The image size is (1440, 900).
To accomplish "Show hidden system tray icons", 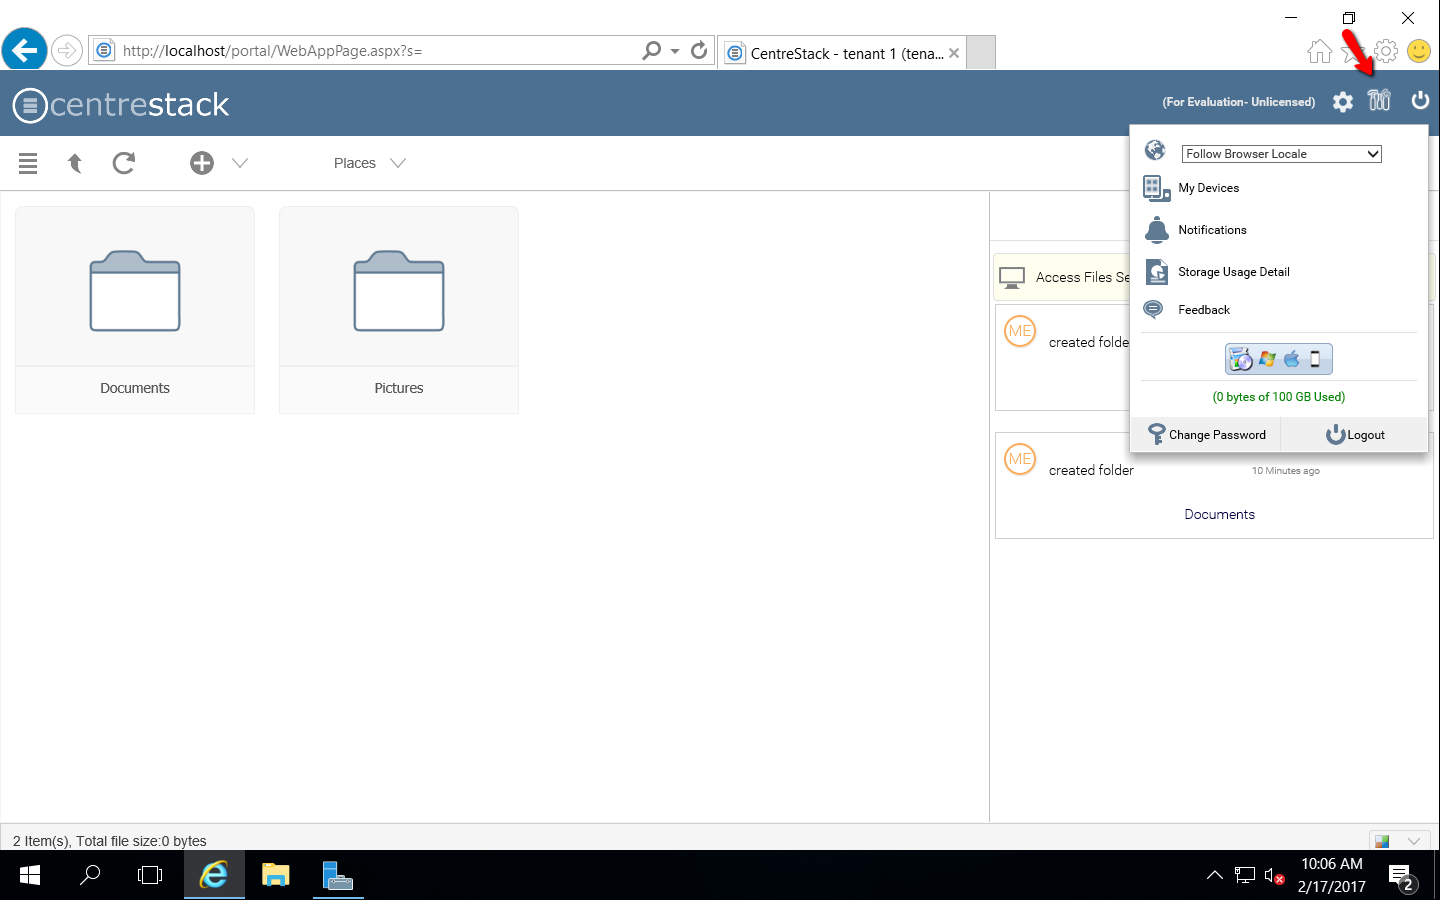I will (x=1215, y=875).
